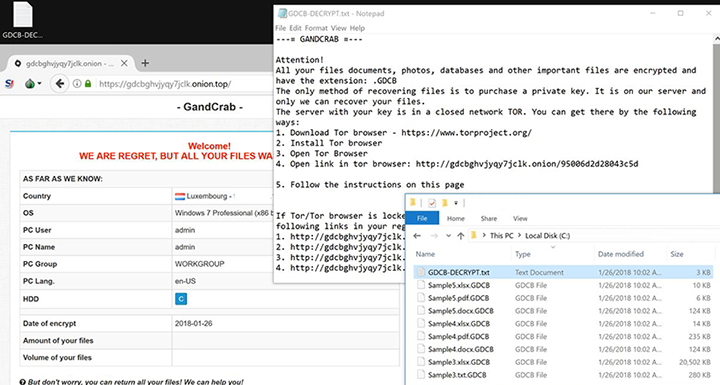Image resolution: width=720 pixels, height=385 pixels.
Task: Switch to the Explorer View ribbon tab
Action: pos(520,218)
